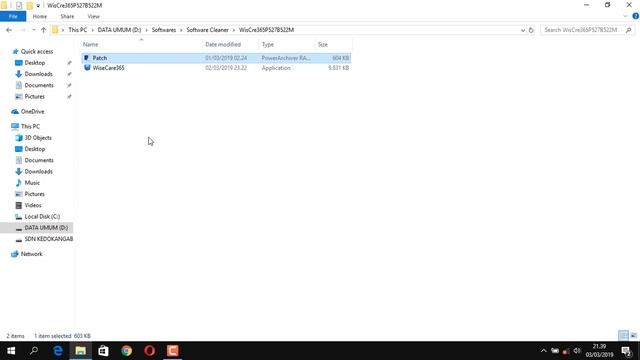640x360 pixels.
Task: Refresh the current folder
Action: point(531,30)
